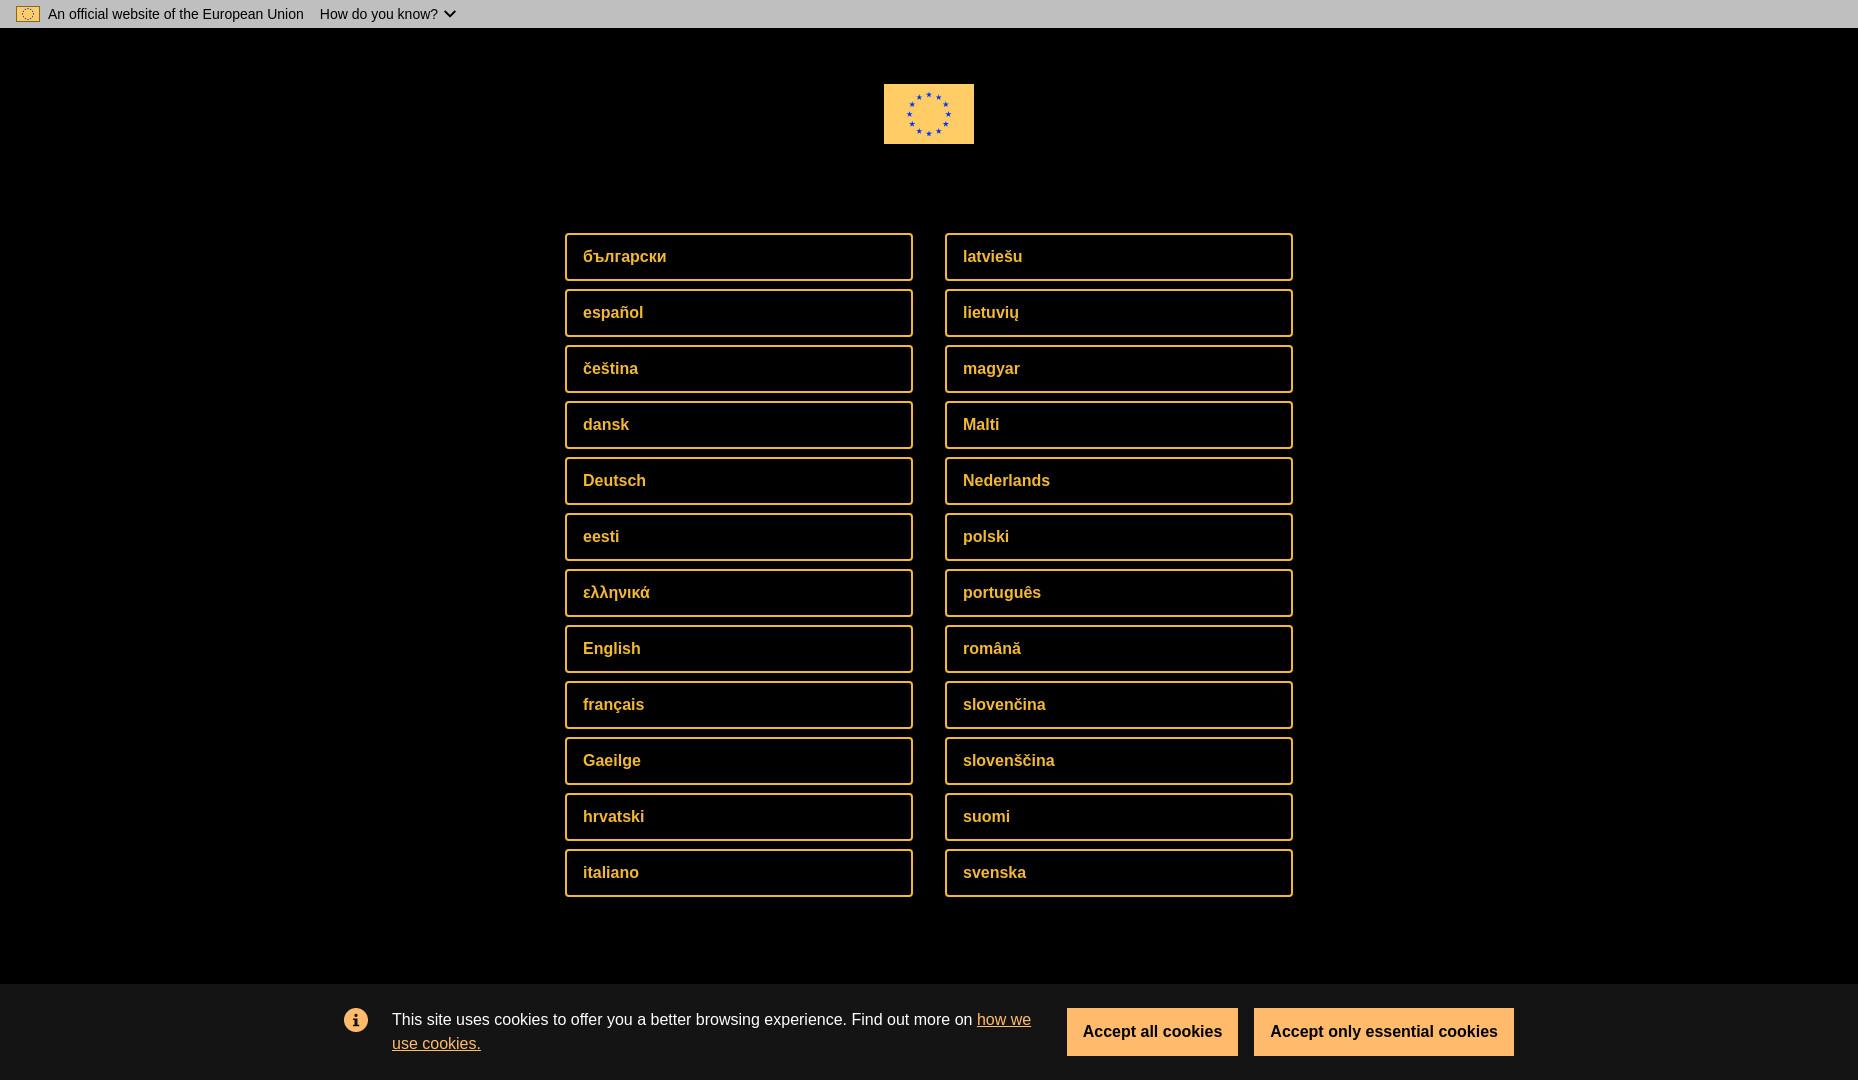Image resolution: width=1858 pixels, height=1080 pixels.
Task: Accept only essential cookies
Action: [x=1384, y=1032]
